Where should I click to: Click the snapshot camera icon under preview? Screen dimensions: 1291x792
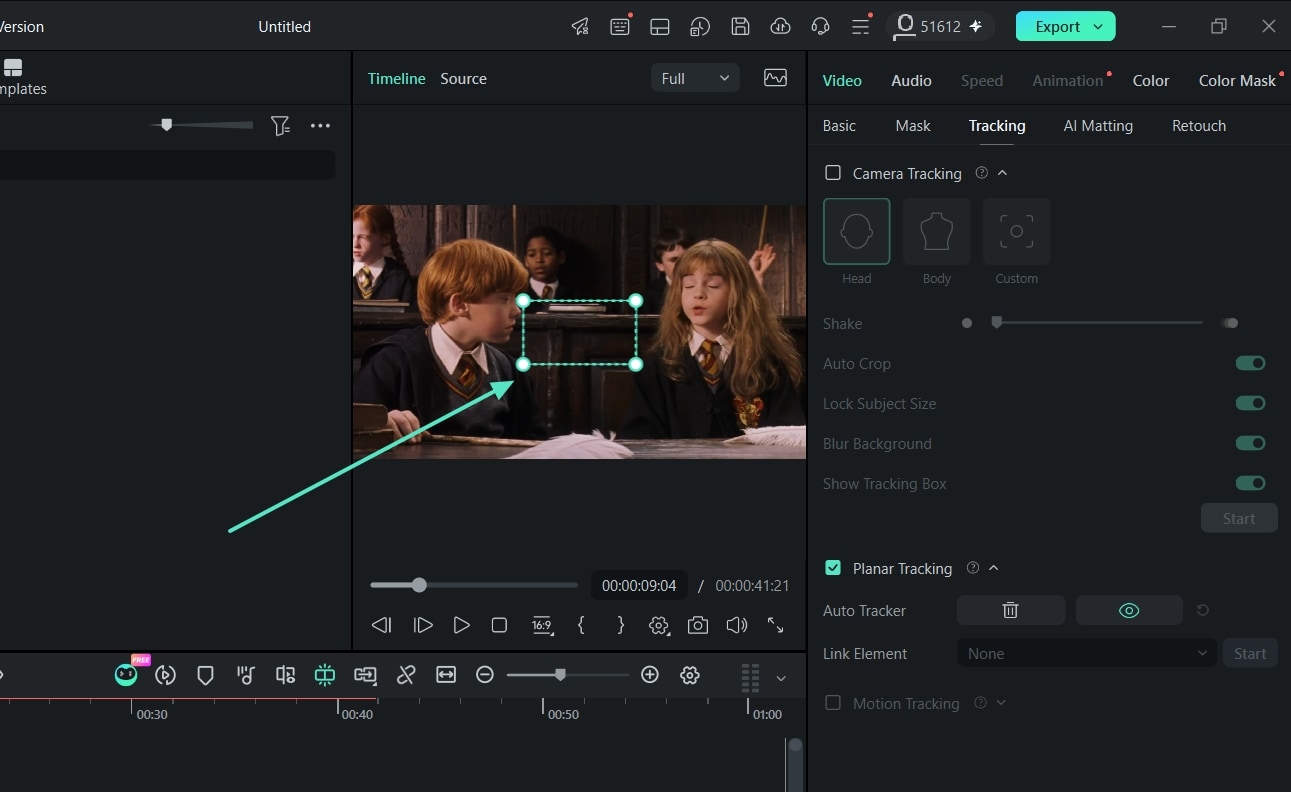(698, 625)
